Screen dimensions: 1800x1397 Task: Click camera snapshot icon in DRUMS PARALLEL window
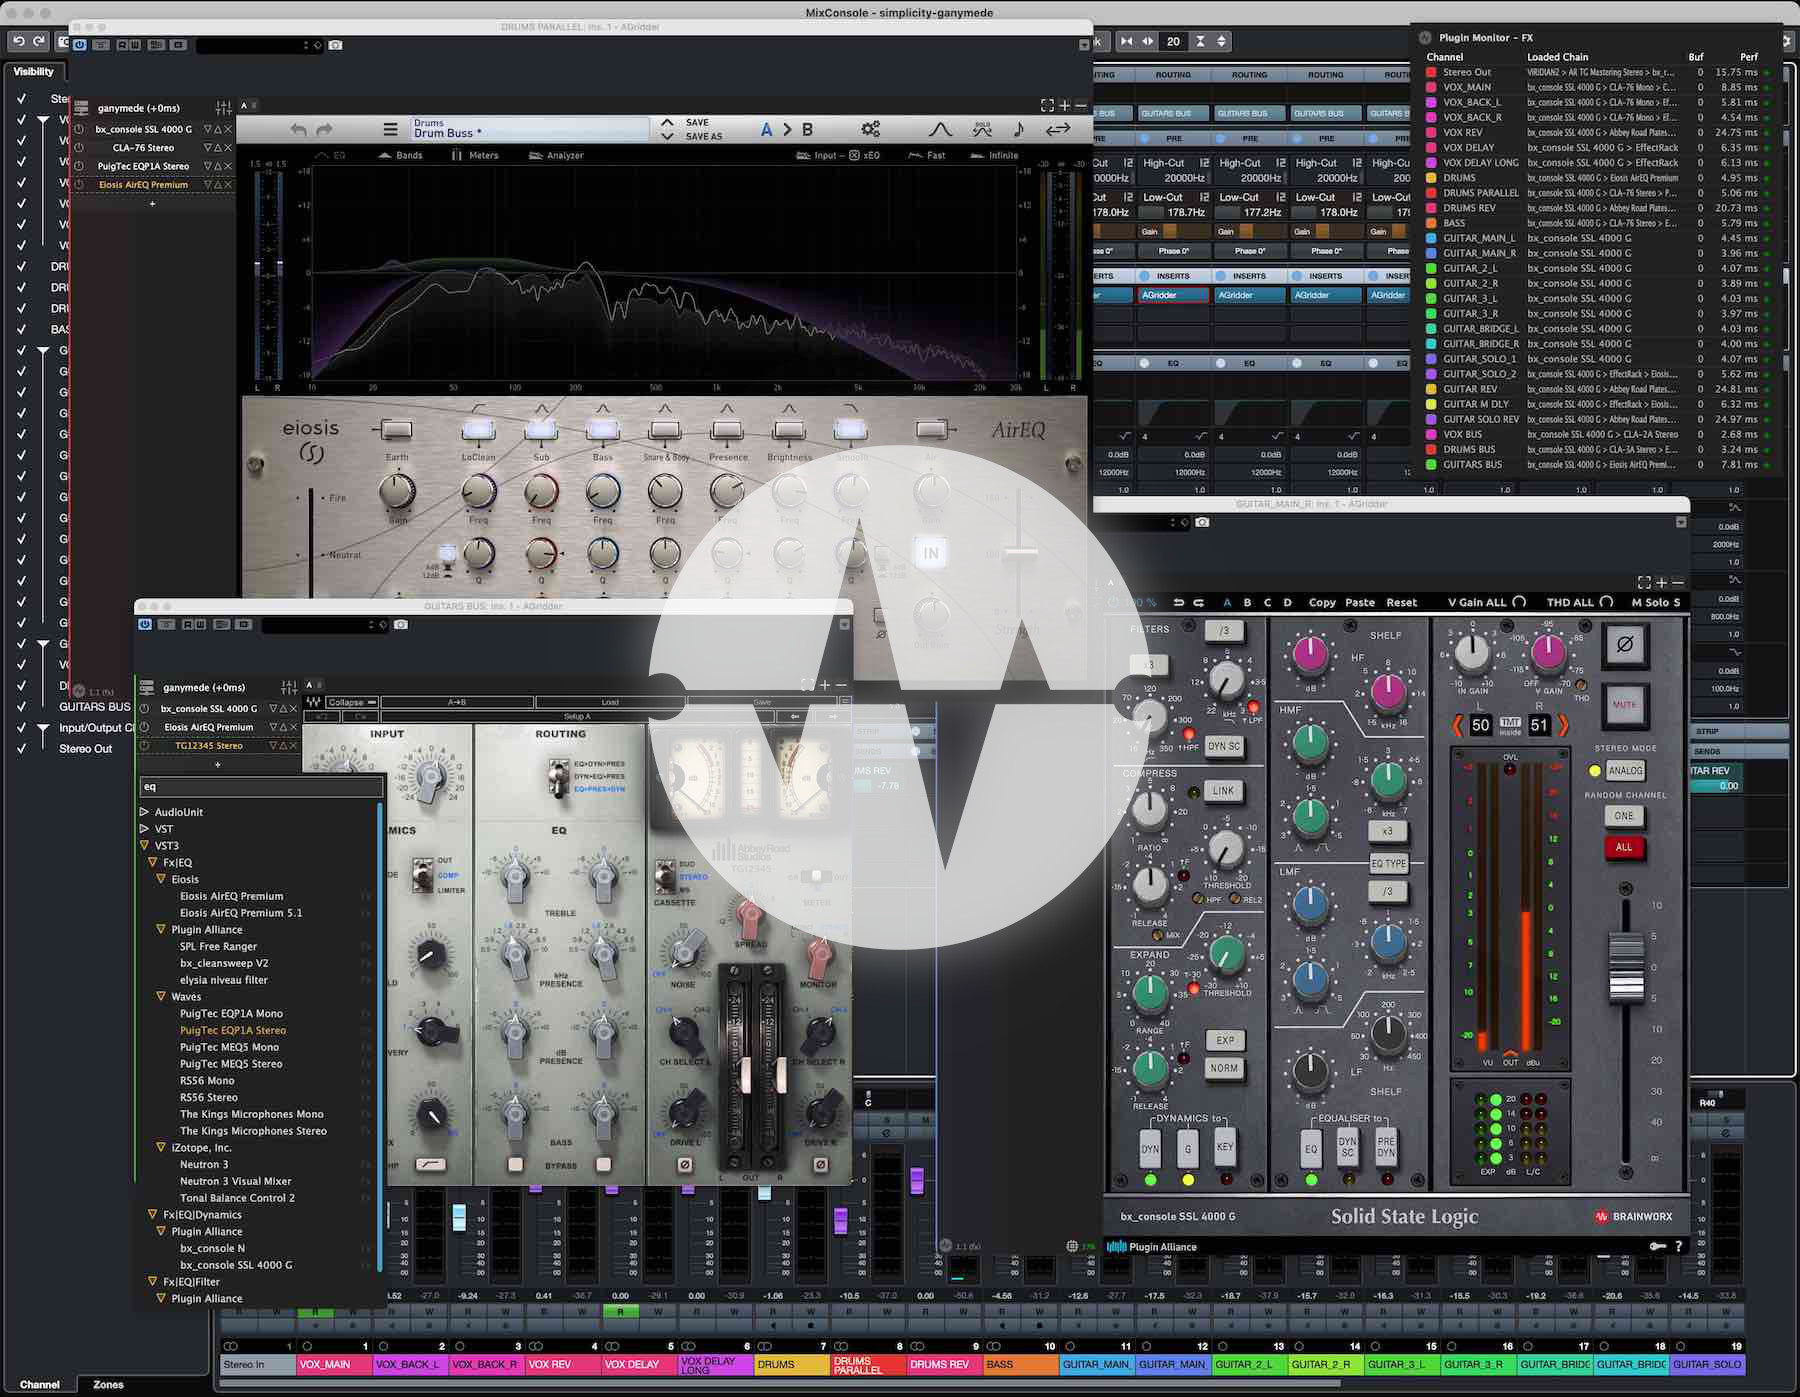coord(336,45)
